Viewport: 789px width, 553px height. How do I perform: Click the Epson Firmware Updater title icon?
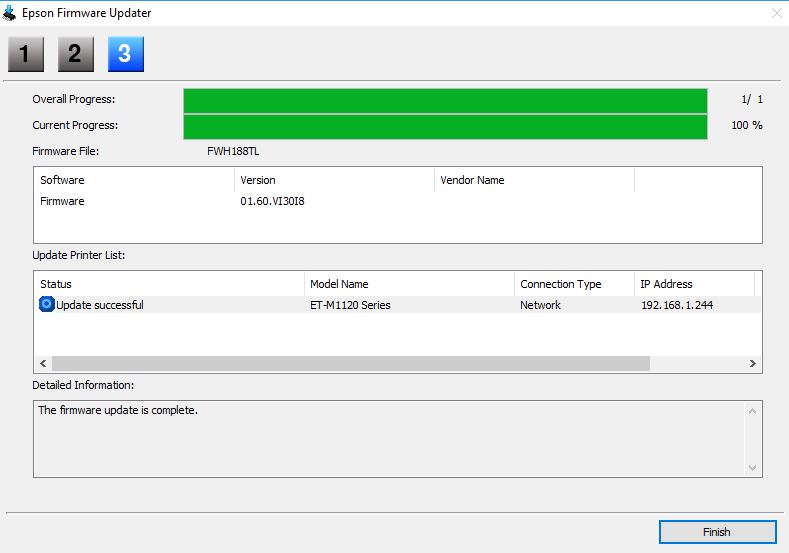coord(10,13)
